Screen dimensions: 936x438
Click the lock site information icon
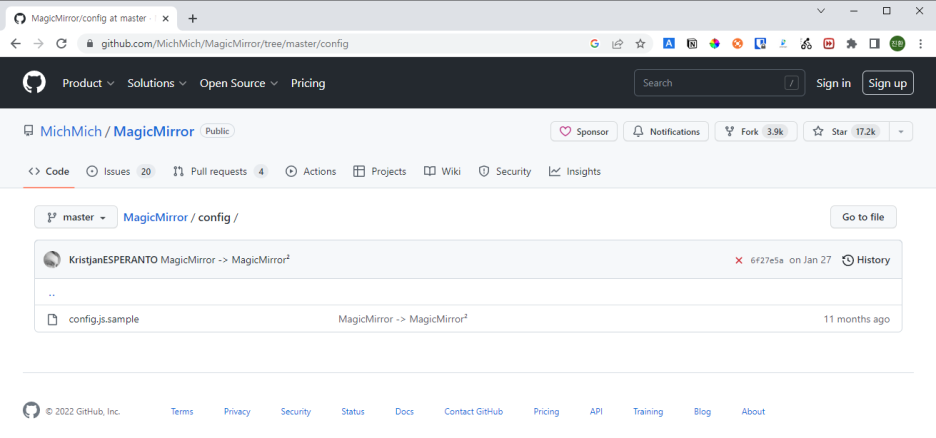pos(90,44)
